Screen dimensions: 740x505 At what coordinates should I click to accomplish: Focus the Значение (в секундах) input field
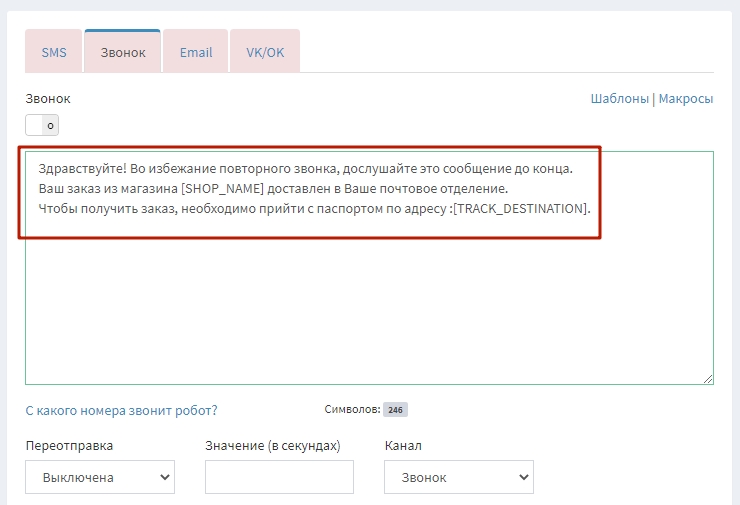[x=279, y=477]
